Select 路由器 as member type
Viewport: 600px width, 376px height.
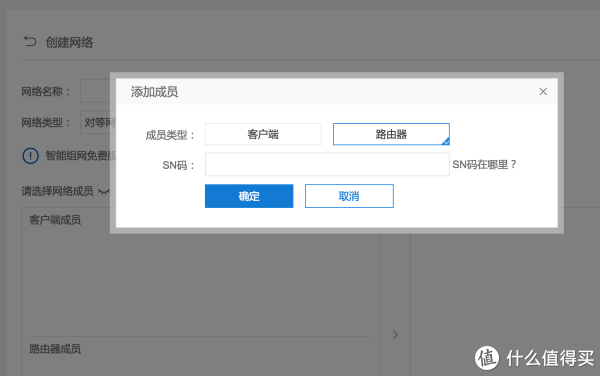391,134
